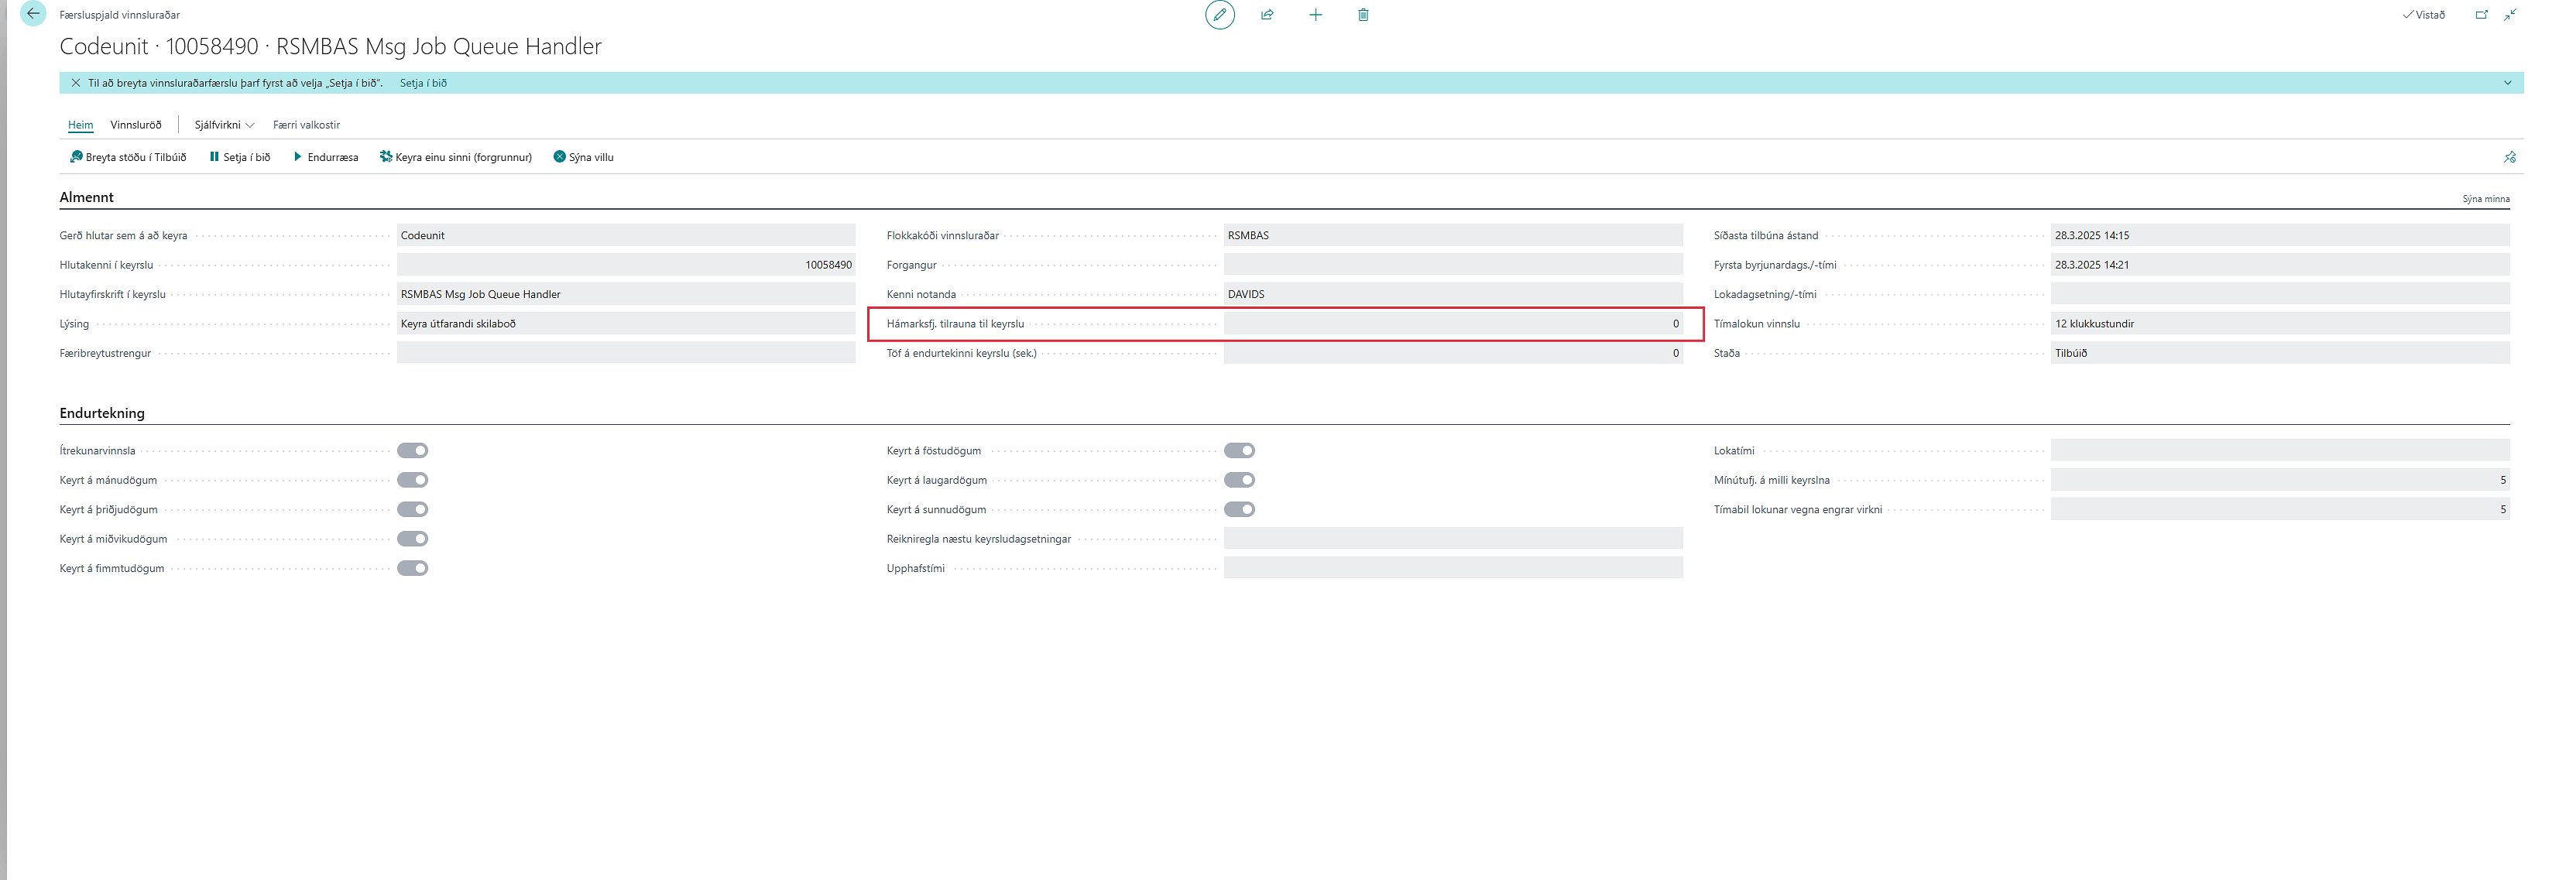
Task: Click the pencil edit icon
Action: tap(1219, 15)
